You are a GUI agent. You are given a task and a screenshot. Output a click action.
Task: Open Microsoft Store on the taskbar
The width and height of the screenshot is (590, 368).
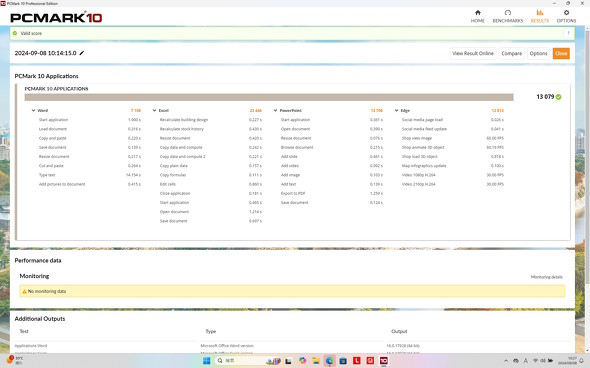click(x=343, y=361)
